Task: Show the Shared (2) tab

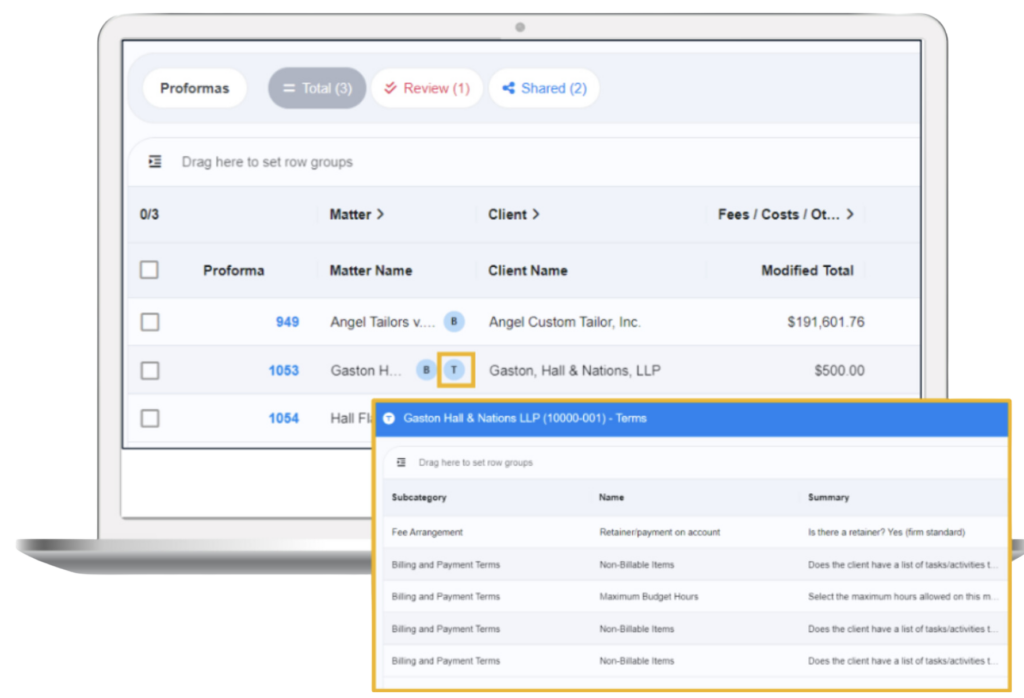Action: click(544, 88)
